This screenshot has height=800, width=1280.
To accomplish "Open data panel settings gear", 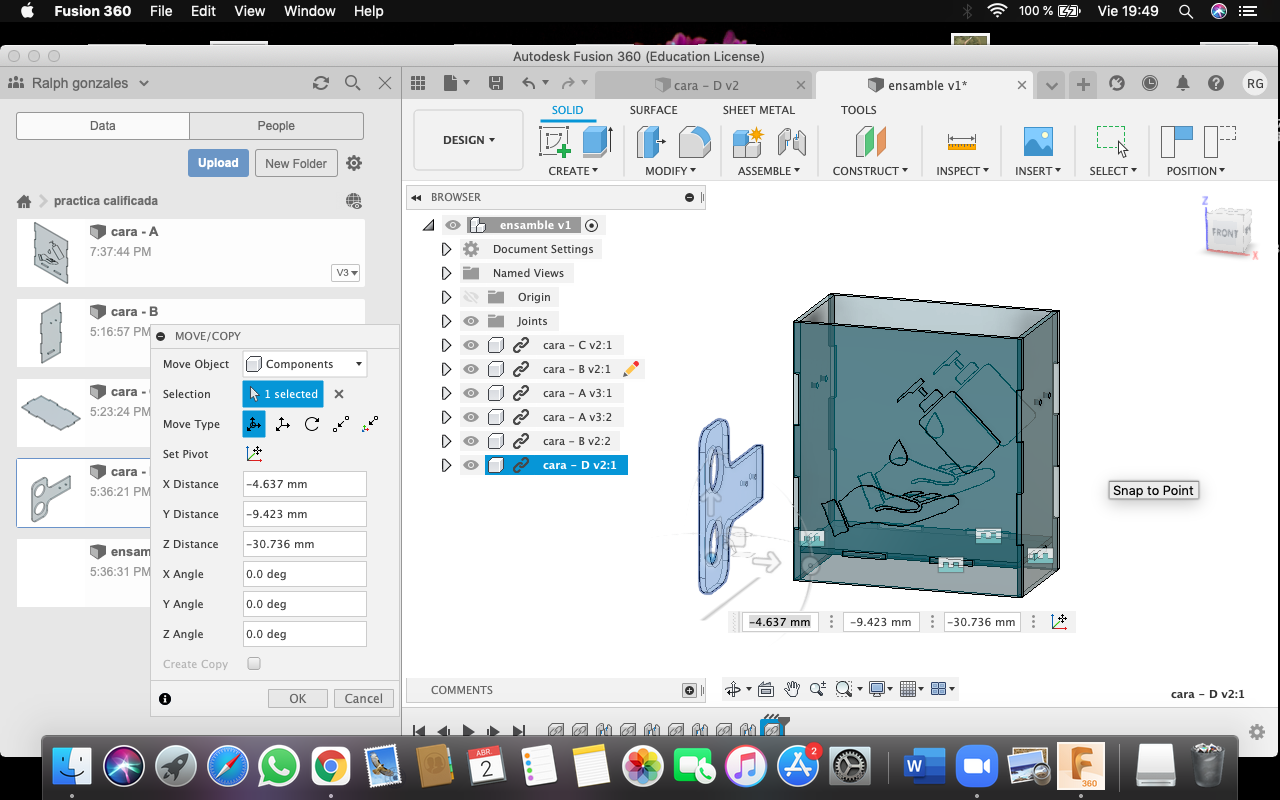I will [x=354, y=163].
